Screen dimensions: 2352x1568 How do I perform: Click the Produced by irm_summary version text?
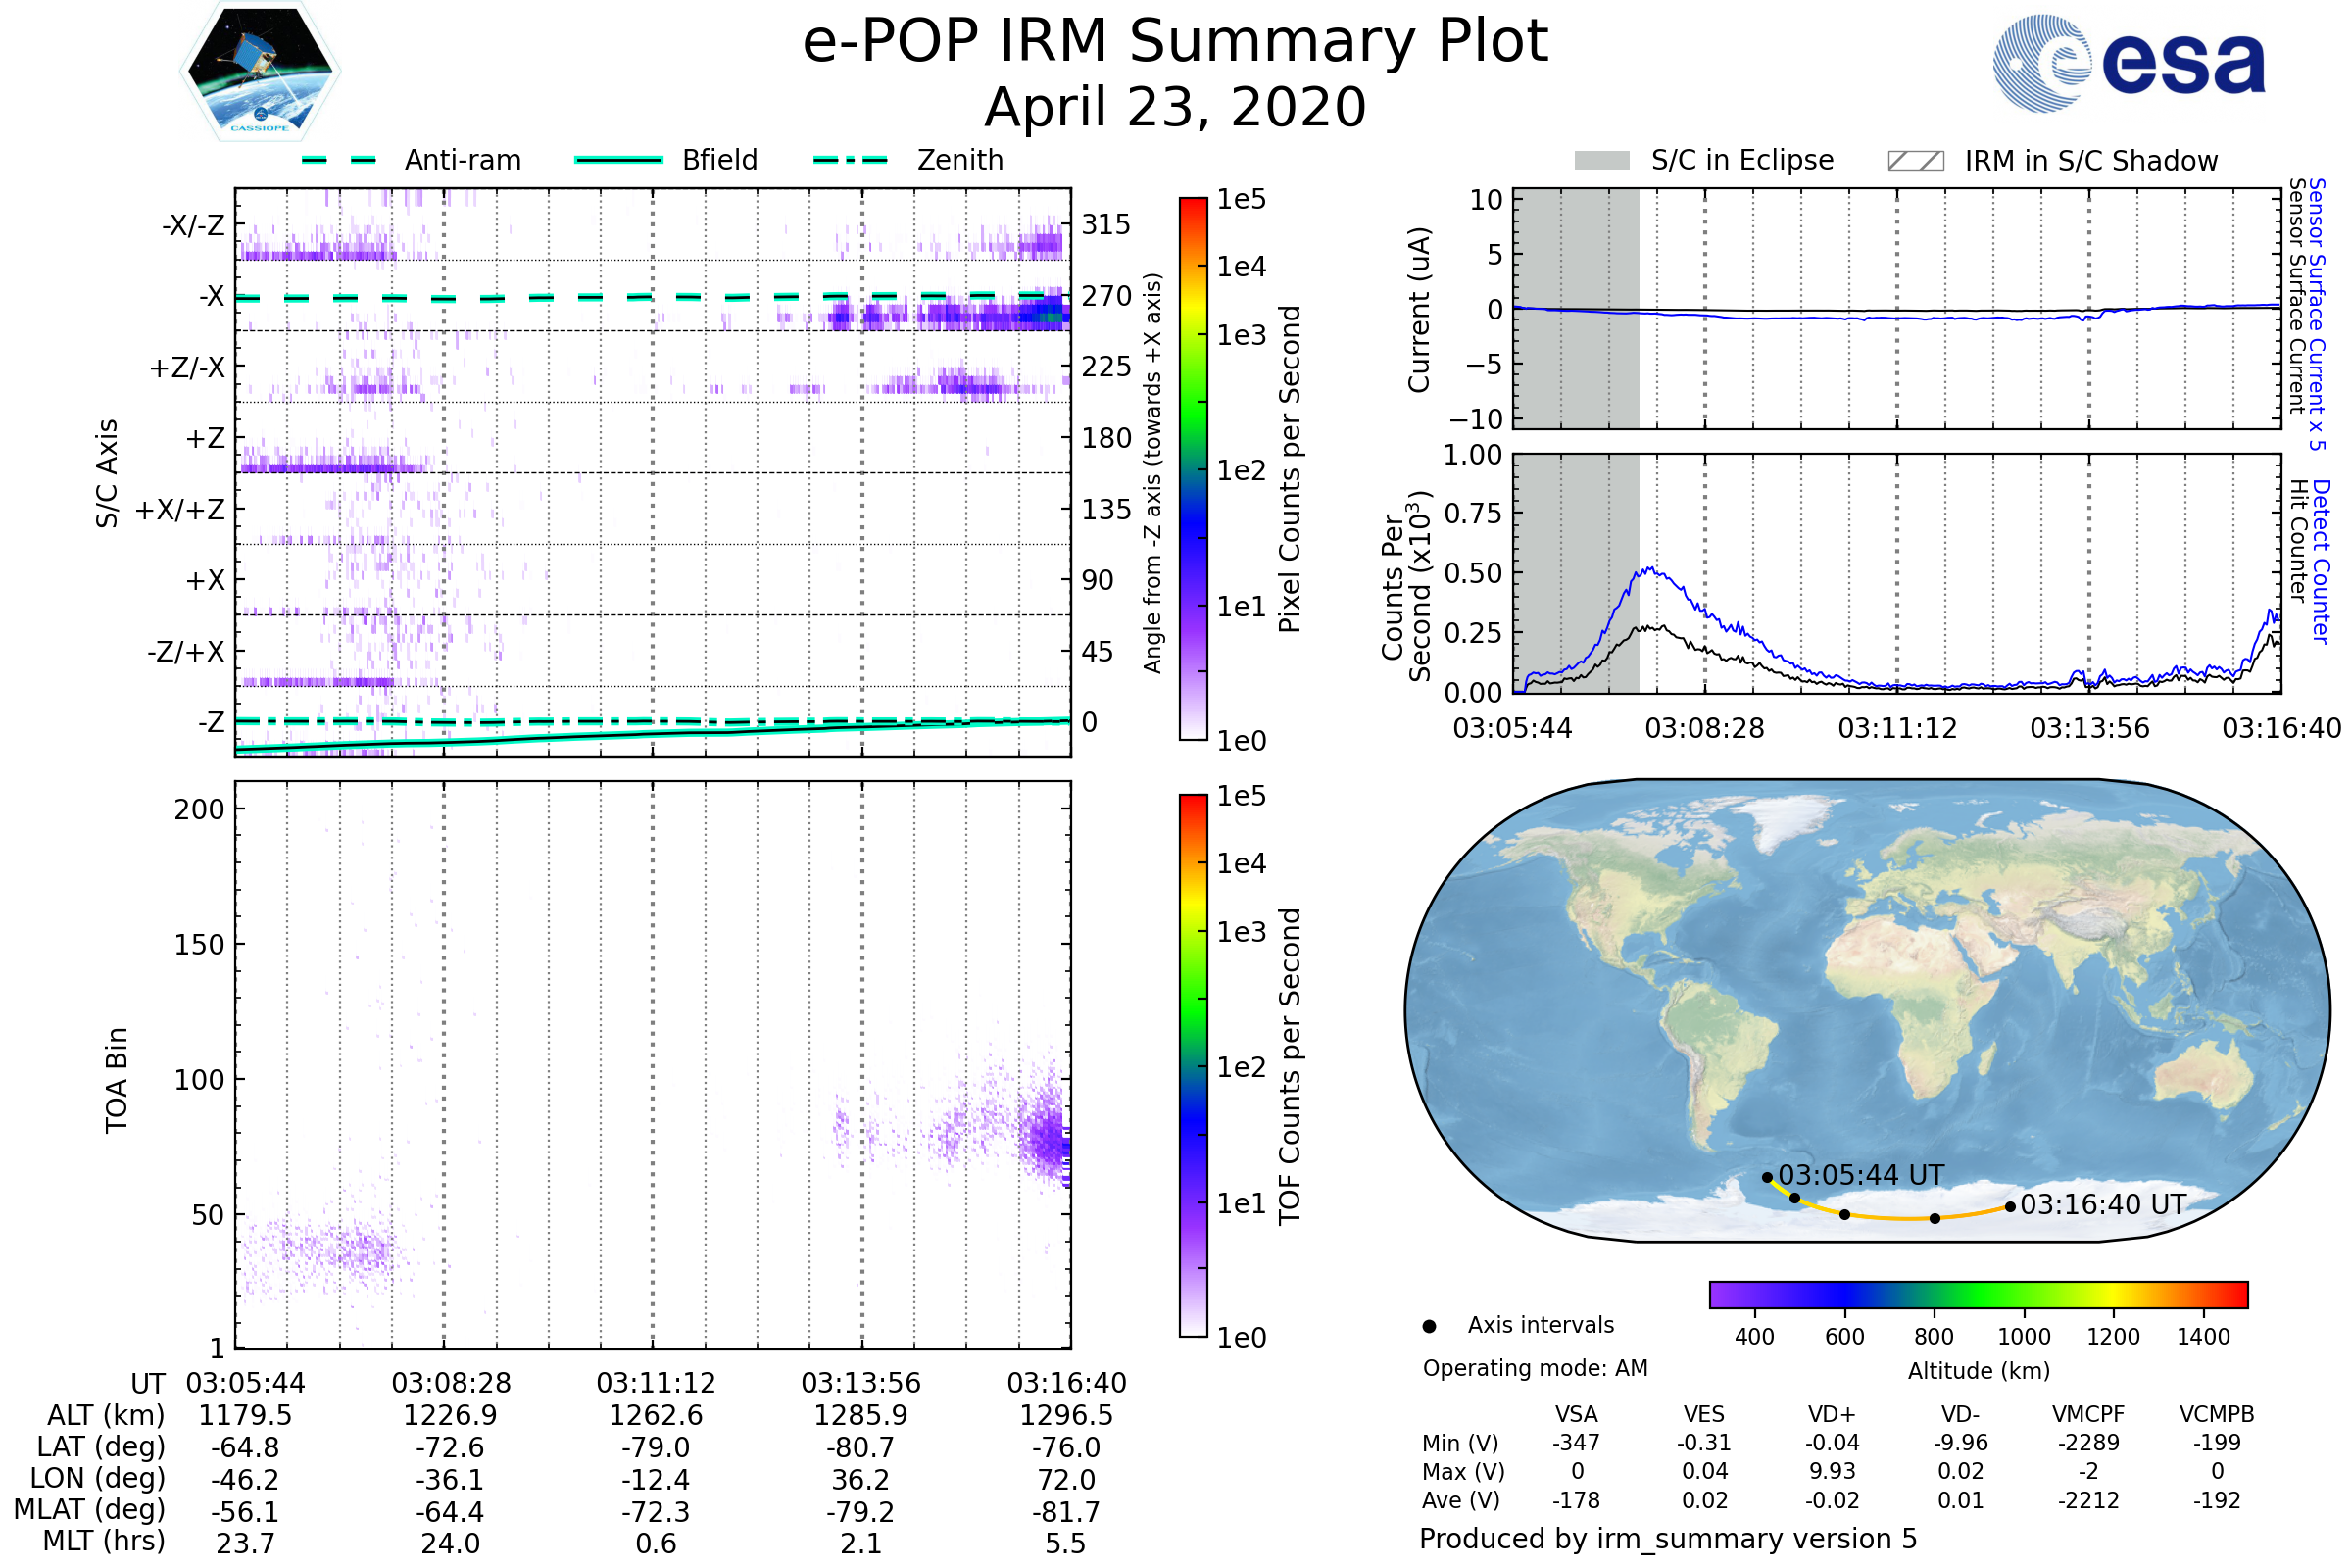pos(1667,1538)
